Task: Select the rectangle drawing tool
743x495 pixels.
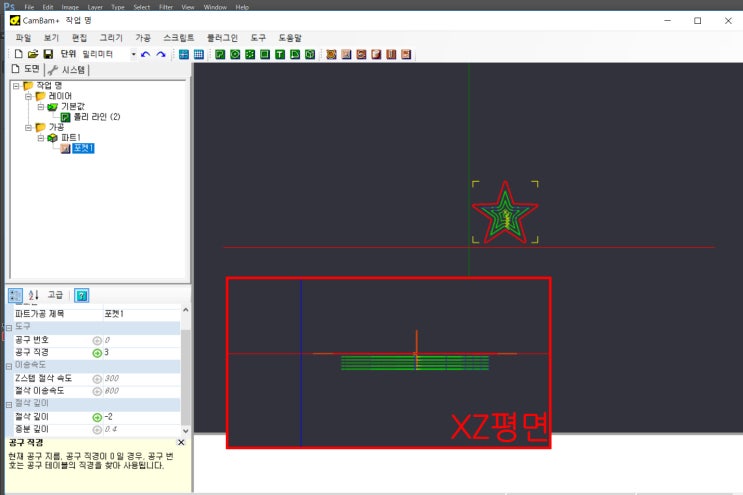Action: click(265, 54)
